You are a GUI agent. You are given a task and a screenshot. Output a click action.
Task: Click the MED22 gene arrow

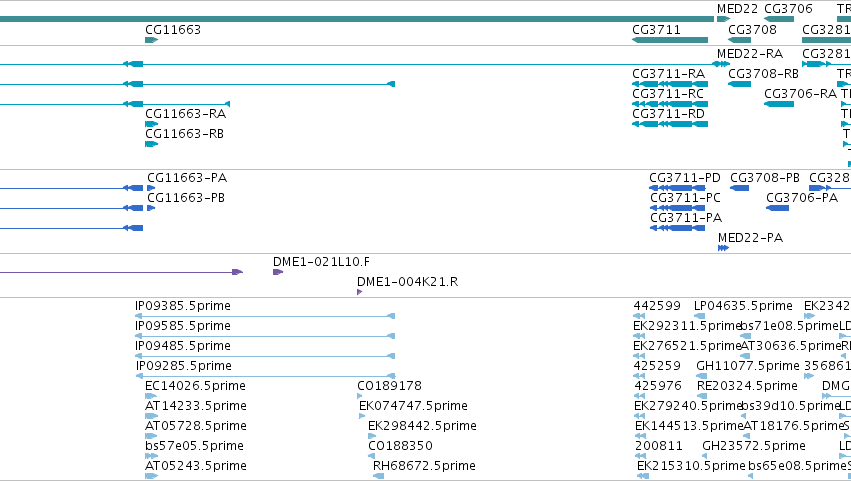click(723, 19)
